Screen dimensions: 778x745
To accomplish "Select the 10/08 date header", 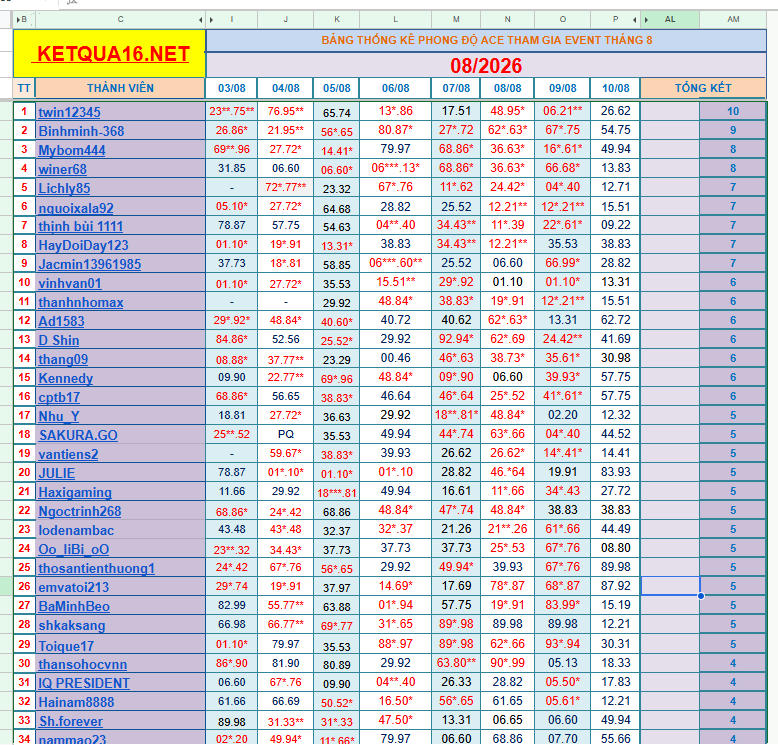I will coord(615,88).
